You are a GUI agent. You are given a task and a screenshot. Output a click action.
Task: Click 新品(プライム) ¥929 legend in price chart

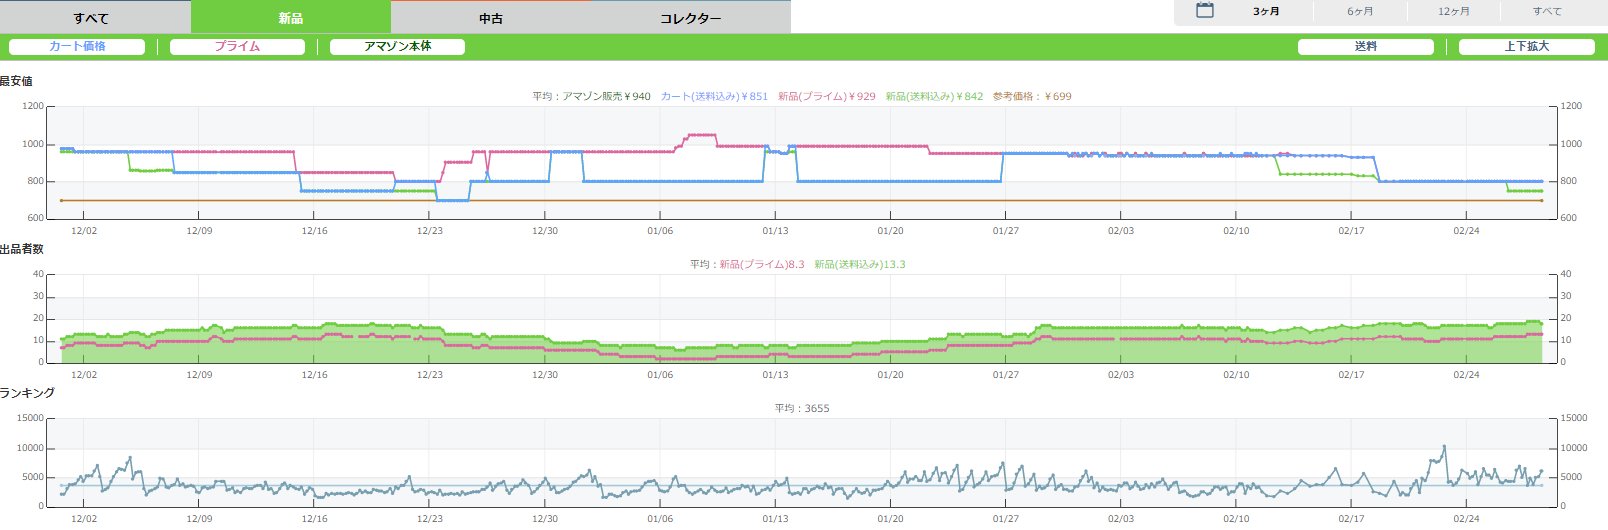tap(826, 97)
